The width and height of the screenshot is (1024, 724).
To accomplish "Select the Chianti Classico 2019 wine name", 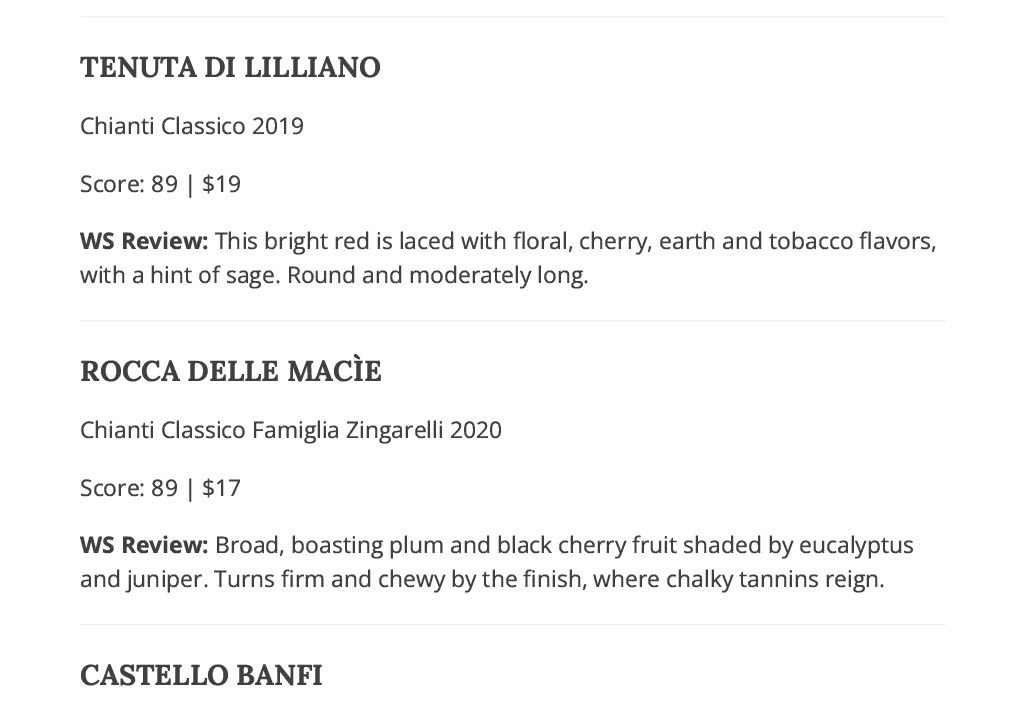I will coord(192,126).
